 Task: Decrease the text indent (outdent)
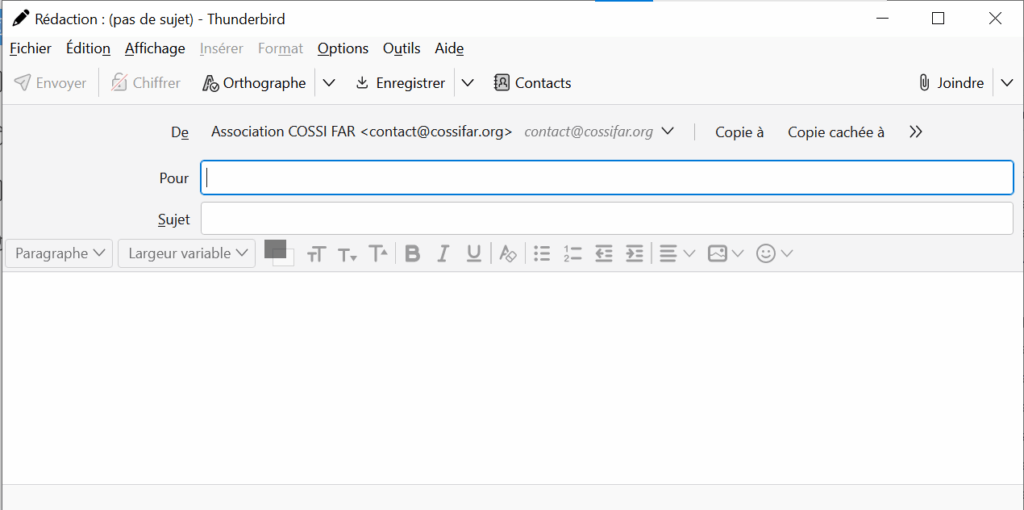click(x=603, y=254)
